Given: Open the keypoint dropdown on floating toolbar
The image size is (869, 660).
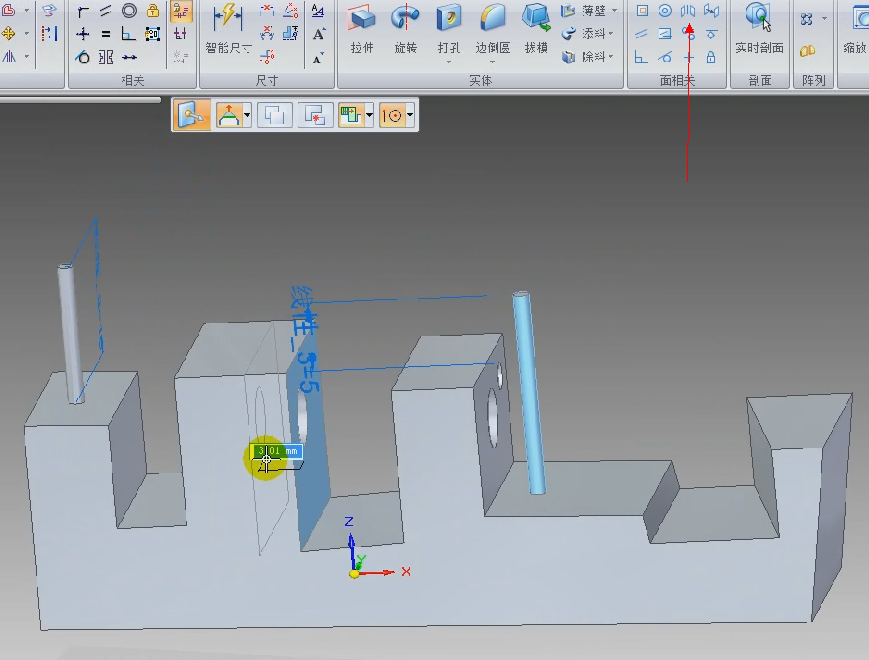Looking at the screenshot, I should pos(410,115).
